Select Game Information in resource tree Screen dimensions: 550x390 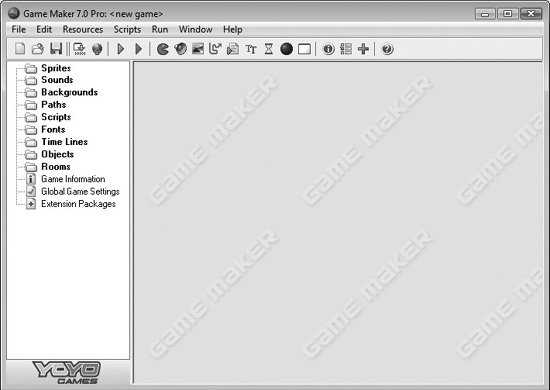(66, 179)
